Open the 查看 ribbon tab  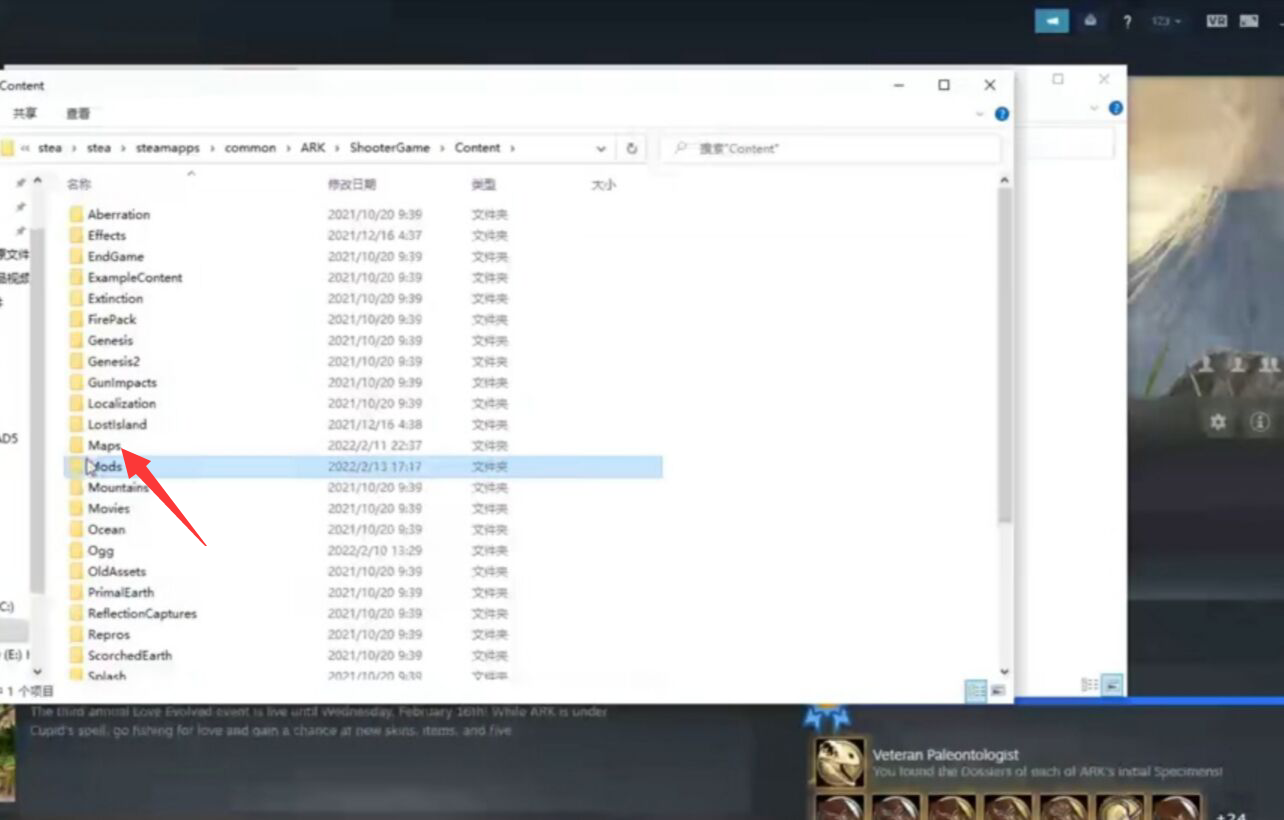[78, 114]
